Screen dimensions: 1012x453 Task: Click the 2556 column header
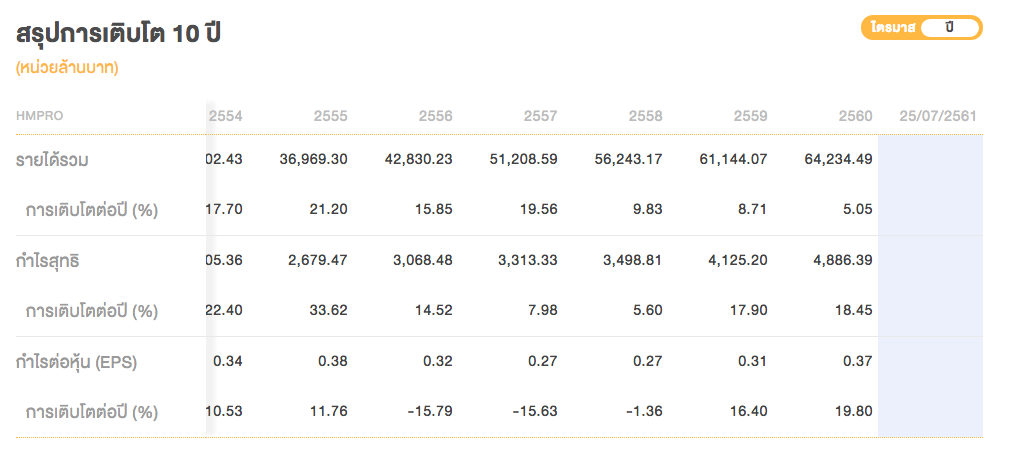pyautogui.click(x=435, y=116)
